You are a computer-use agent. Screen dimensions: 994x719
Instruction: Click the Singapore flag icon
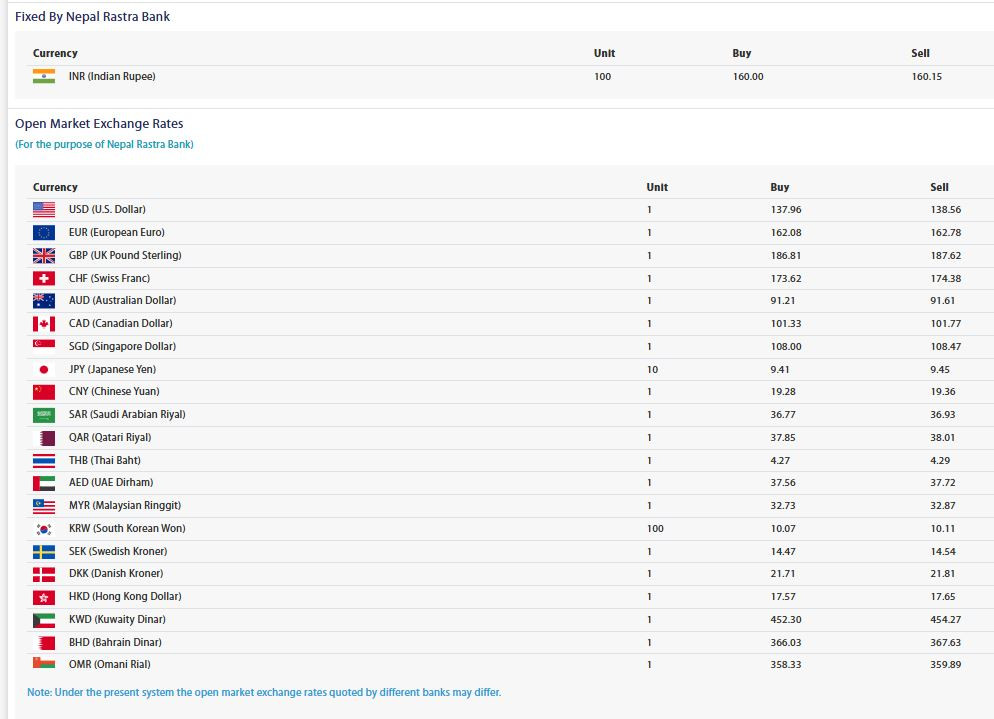pos(44,344)
